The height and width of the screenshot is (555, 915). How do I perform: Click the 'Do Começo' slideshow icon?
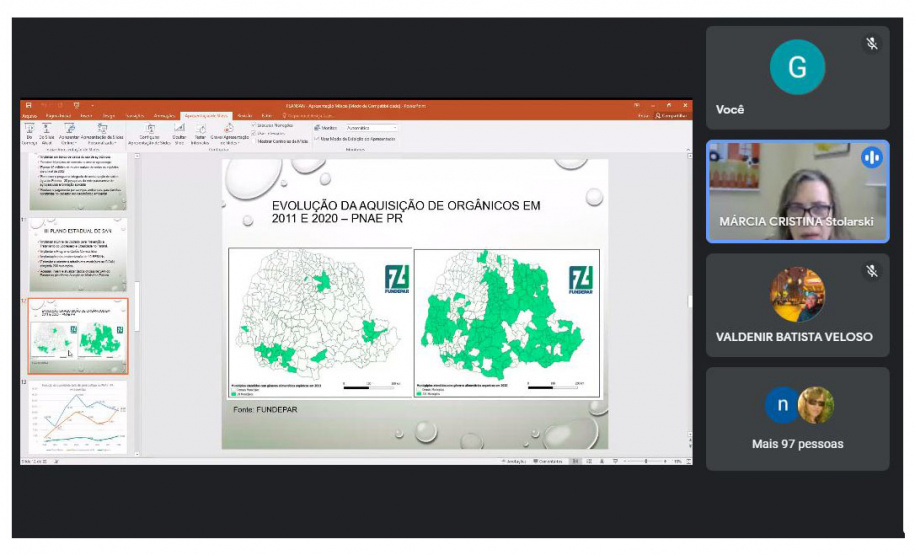(x=29, y=130)
